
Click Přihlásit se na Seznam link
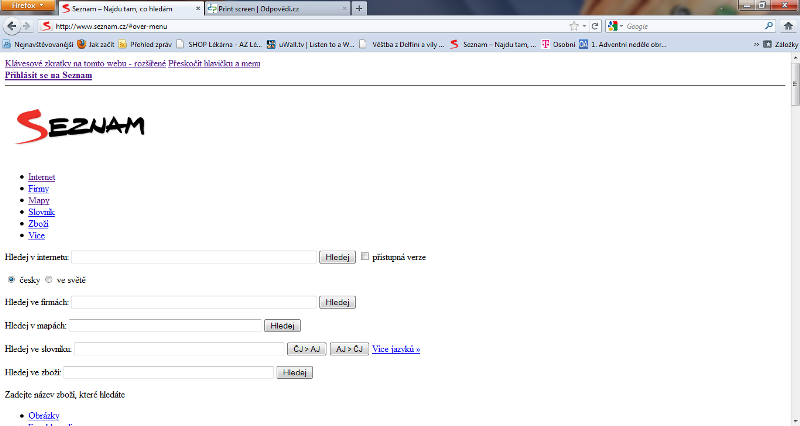[x=48, y=75]
